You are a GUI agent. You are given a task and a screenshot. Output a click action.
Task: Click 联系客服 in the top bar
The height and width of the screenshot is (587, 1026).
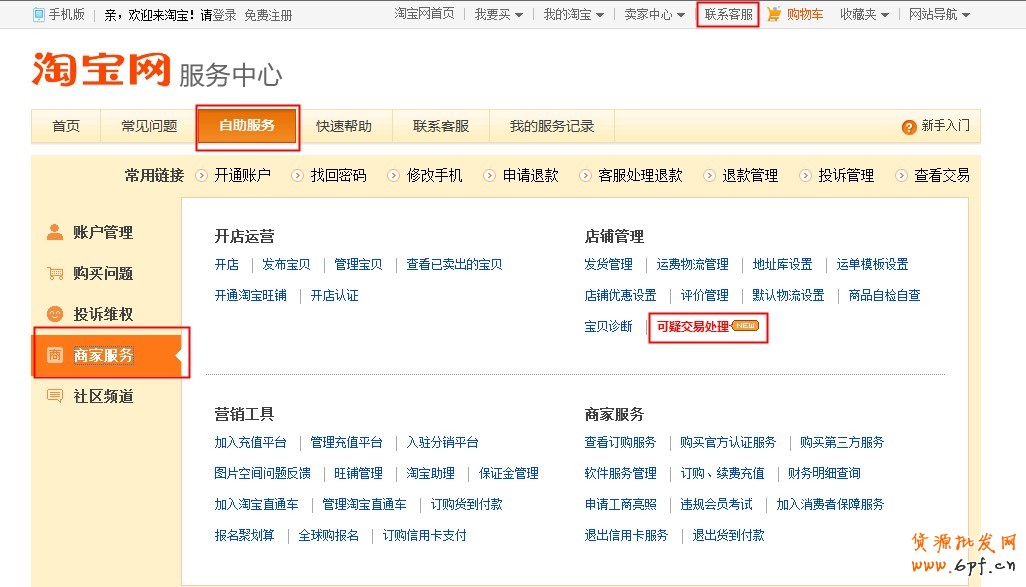[728, 14]
